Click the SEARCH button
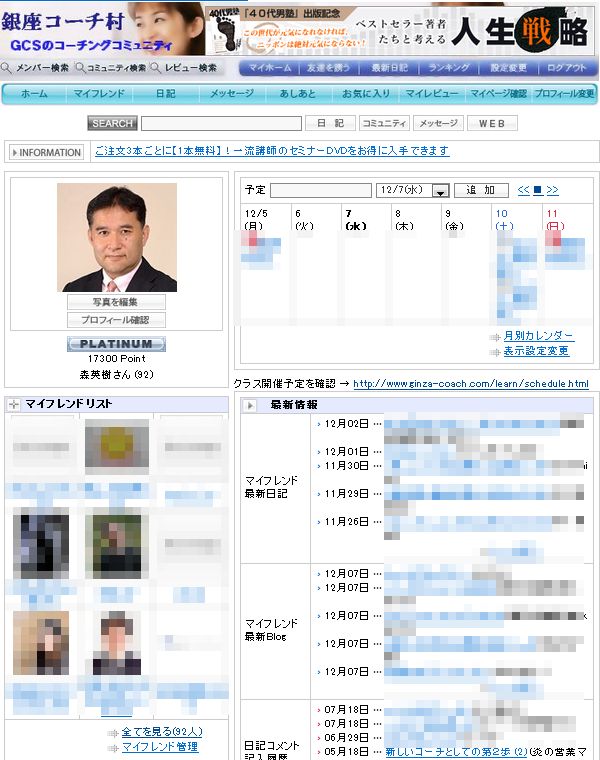This screenshot has width=600, height=760. coord(112,123)
